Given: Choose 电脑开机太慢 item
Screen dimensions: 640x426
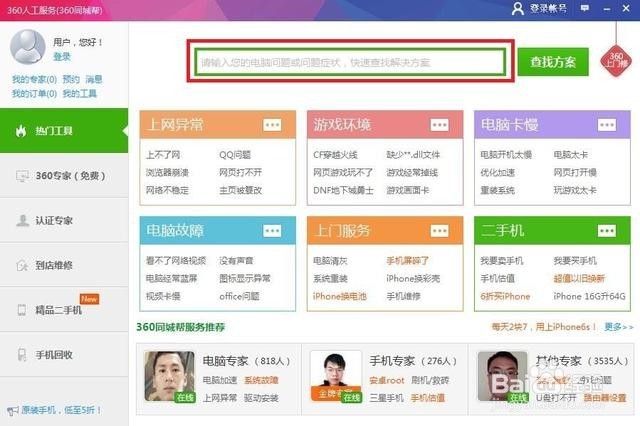Looking at the screenshot, I should pos(506,155).
